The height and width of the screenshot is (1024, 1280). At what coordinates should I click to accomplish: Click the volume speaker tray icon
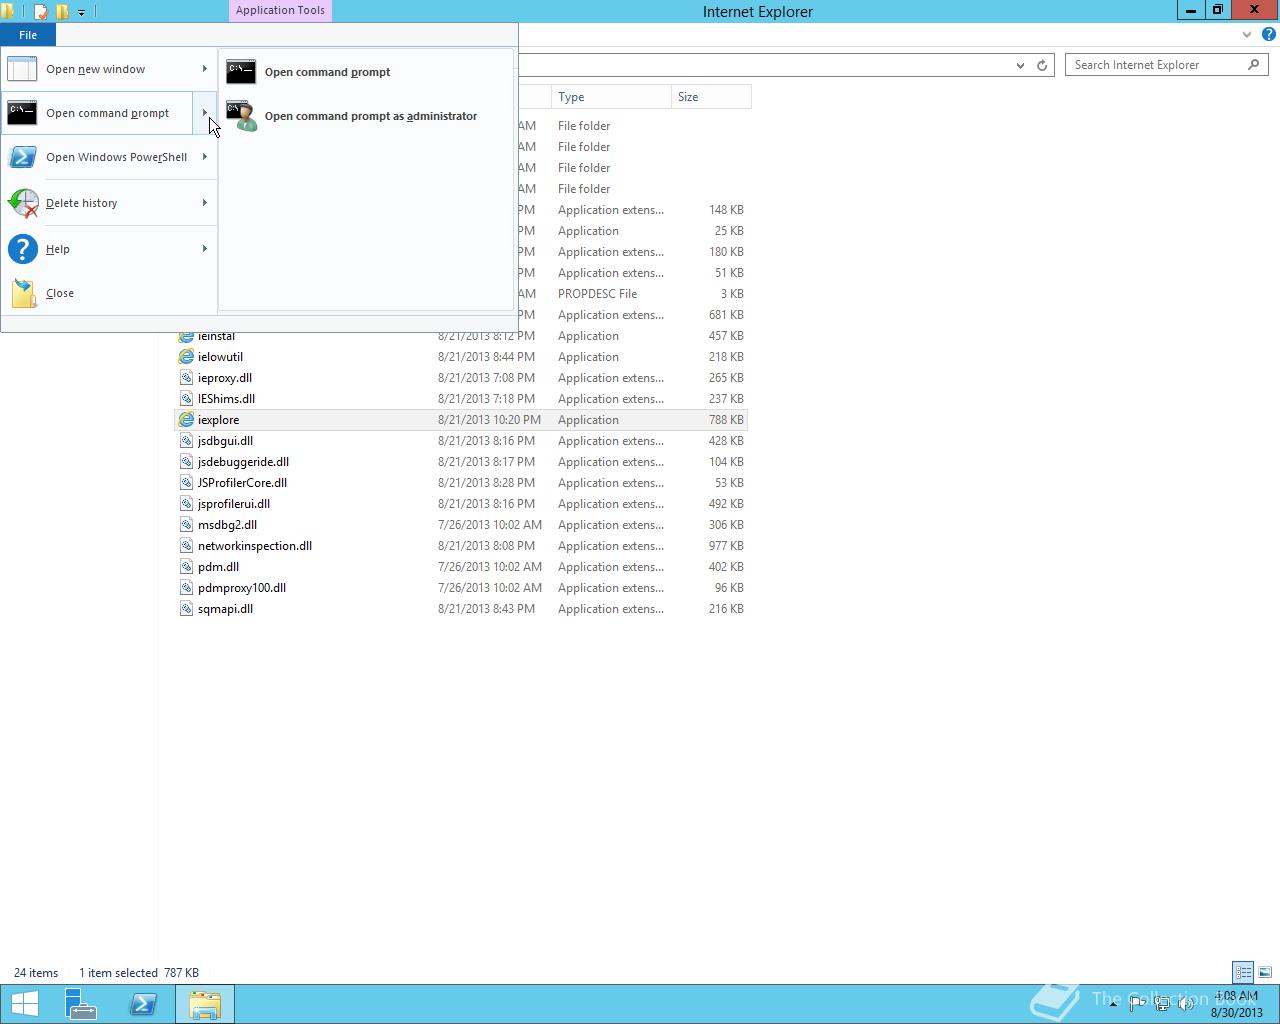pyautogui.click(x=1186, y=1004)
